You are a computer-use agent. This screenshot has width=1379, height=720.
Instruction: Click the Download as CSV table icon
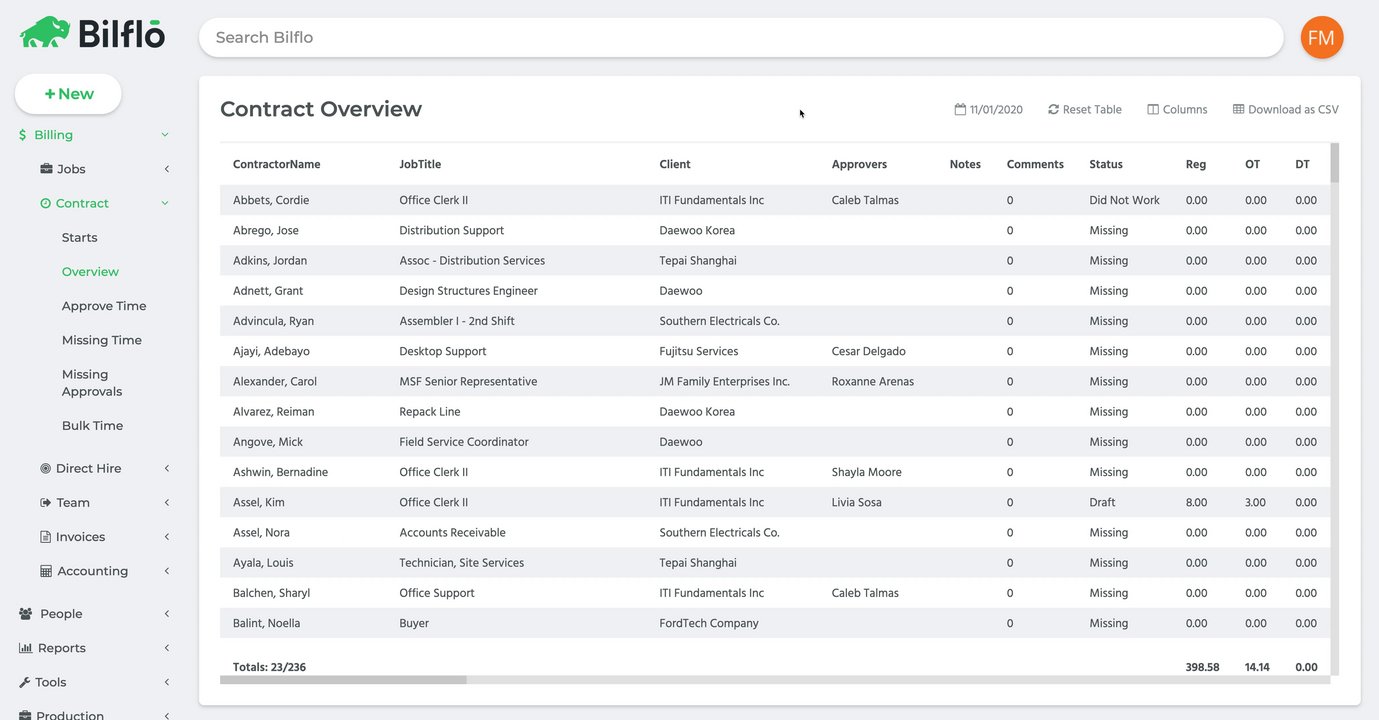1239,110
